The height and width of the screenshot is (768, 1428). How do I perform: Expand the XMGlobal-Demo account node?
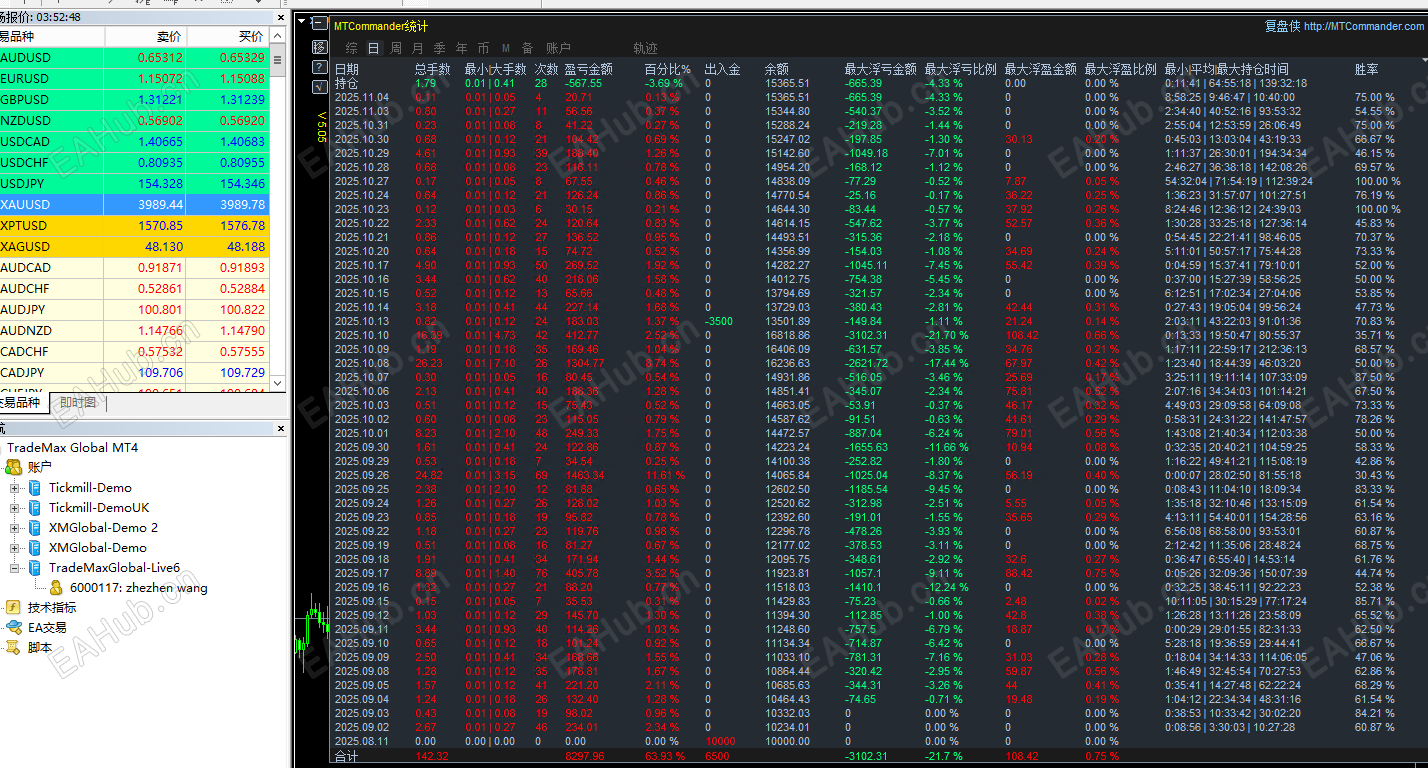click(14, 548)
